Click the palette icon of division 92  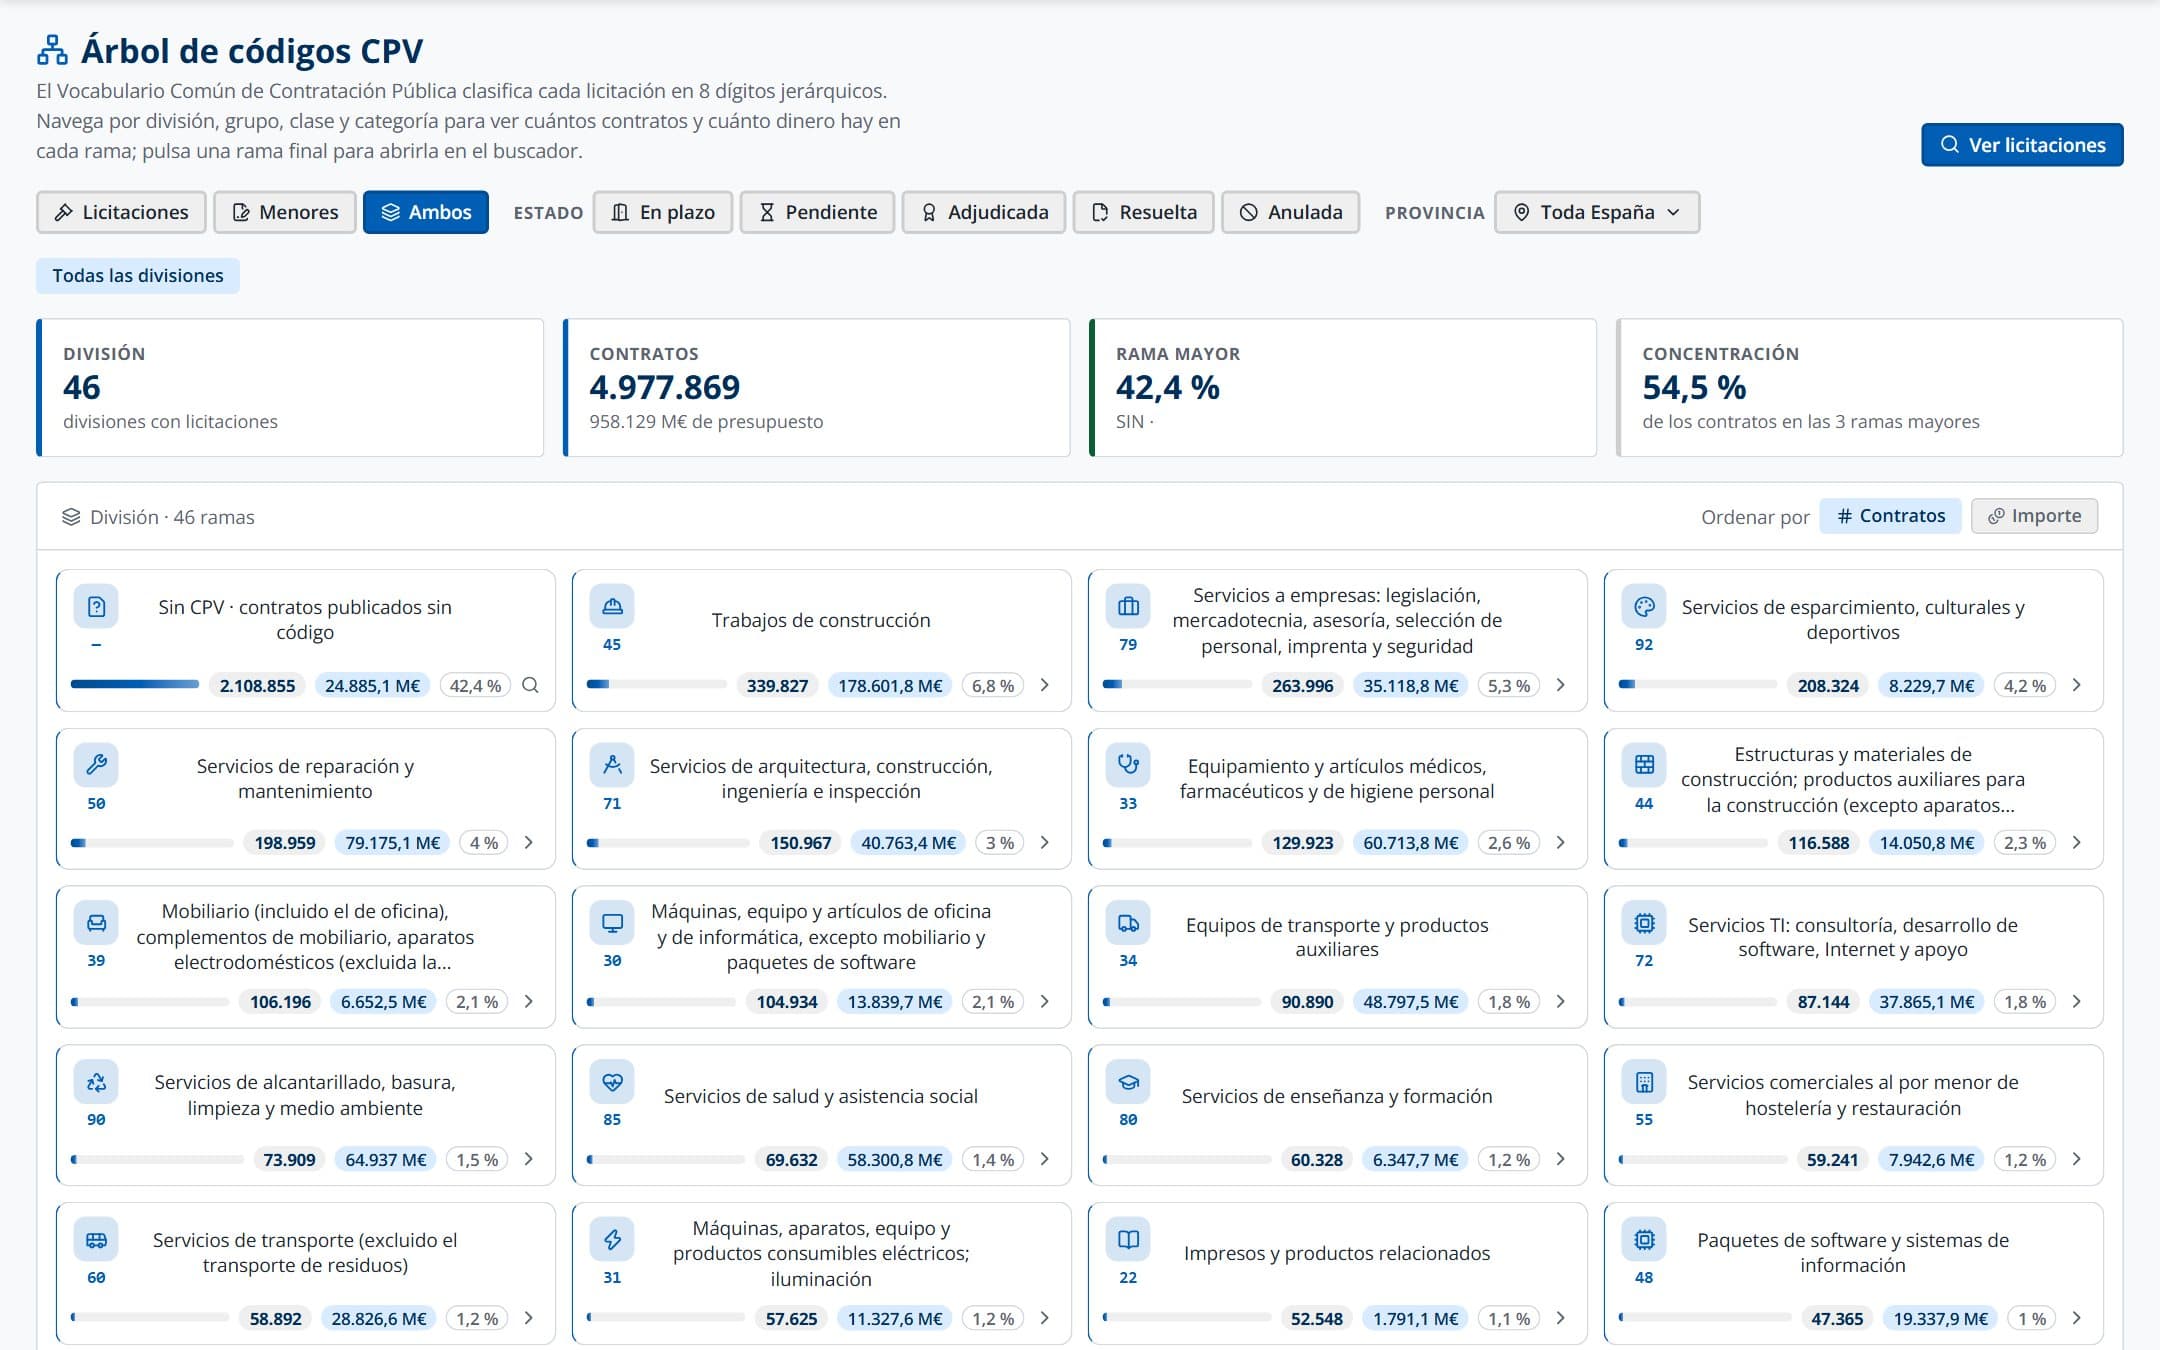pos(1644,606)
